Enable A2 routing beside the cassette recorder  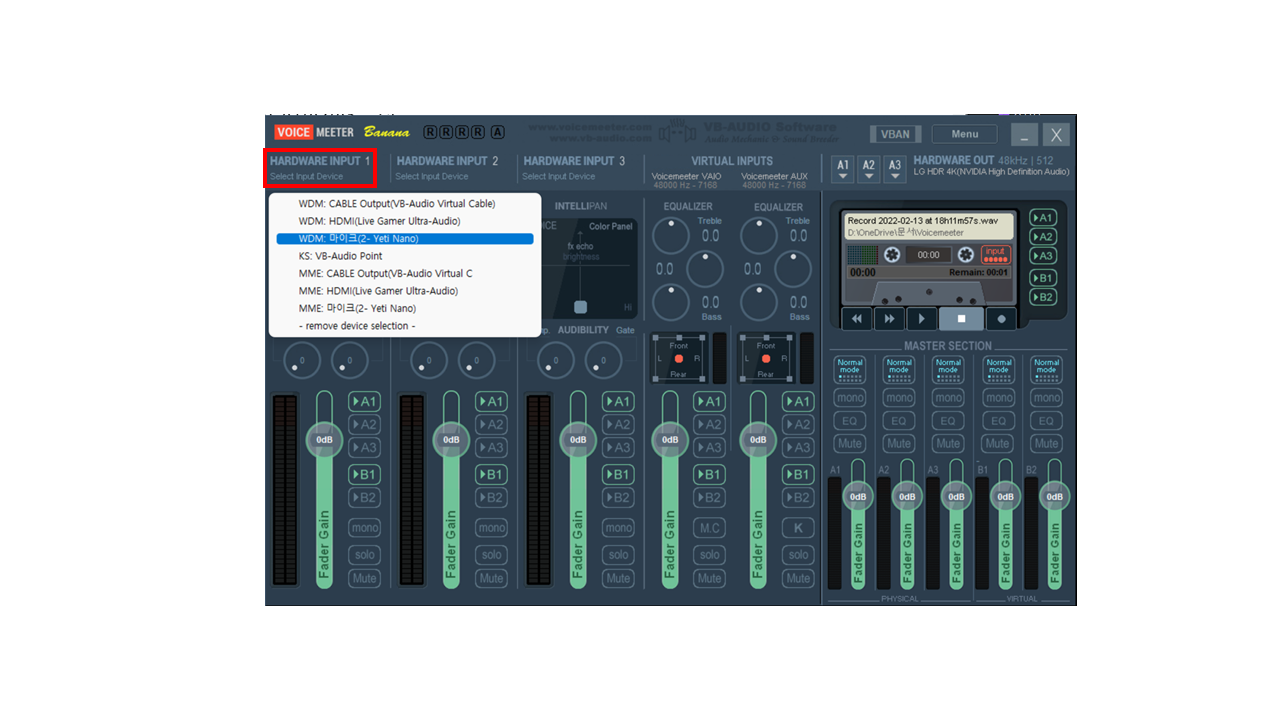click(x=1043, y=237)
